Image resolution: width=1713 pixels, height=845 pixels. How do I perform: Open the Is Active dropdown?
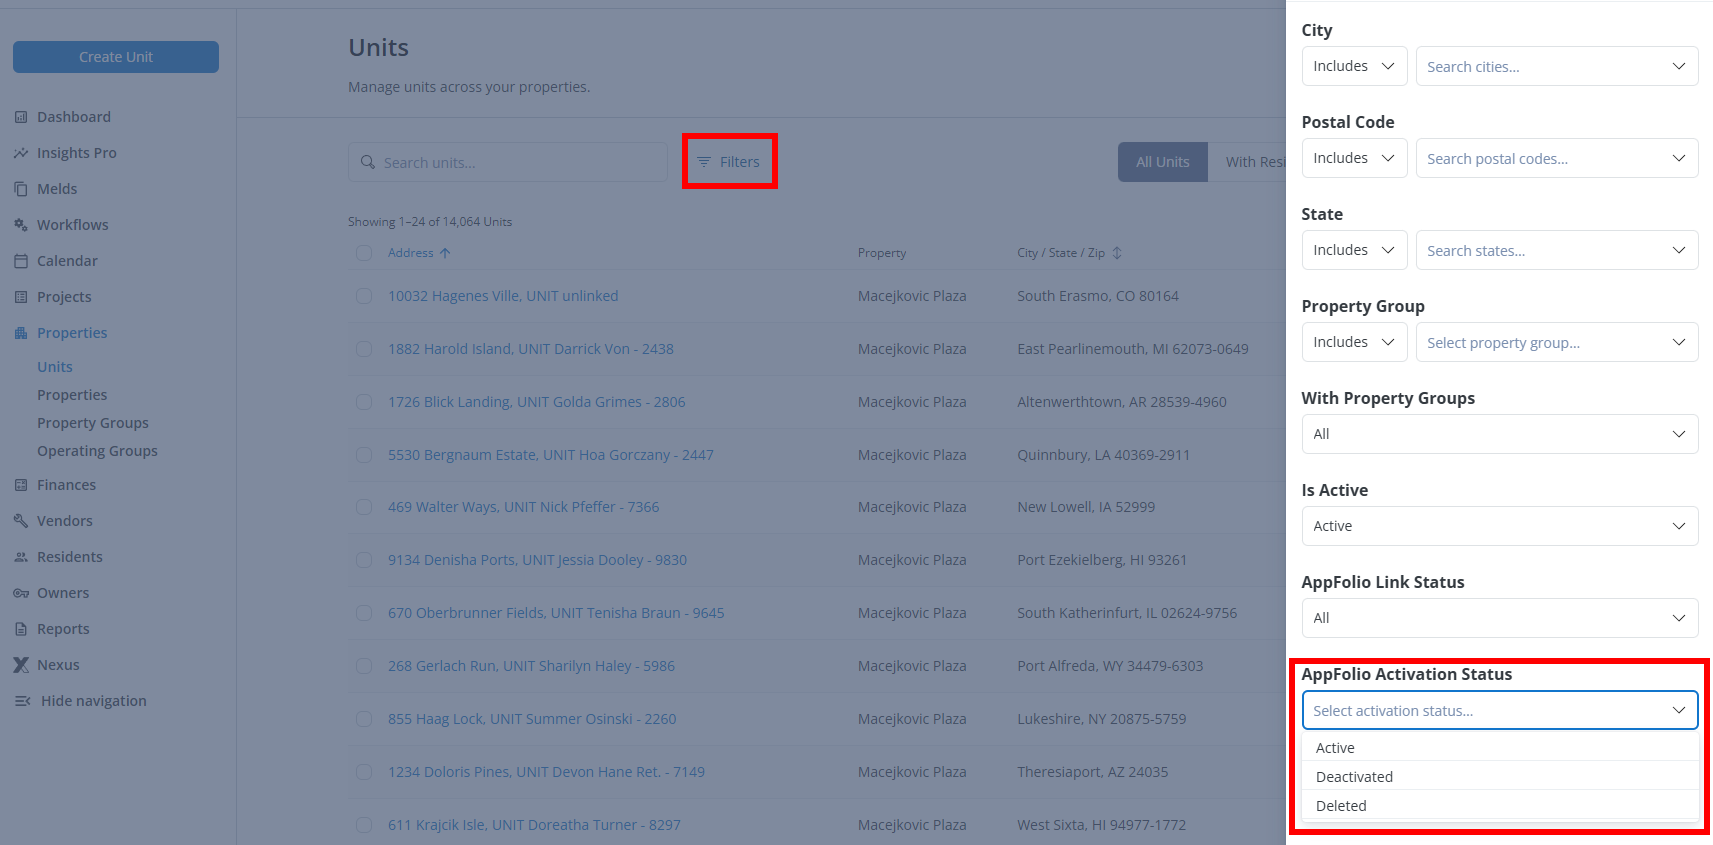tap(1500, 526)
